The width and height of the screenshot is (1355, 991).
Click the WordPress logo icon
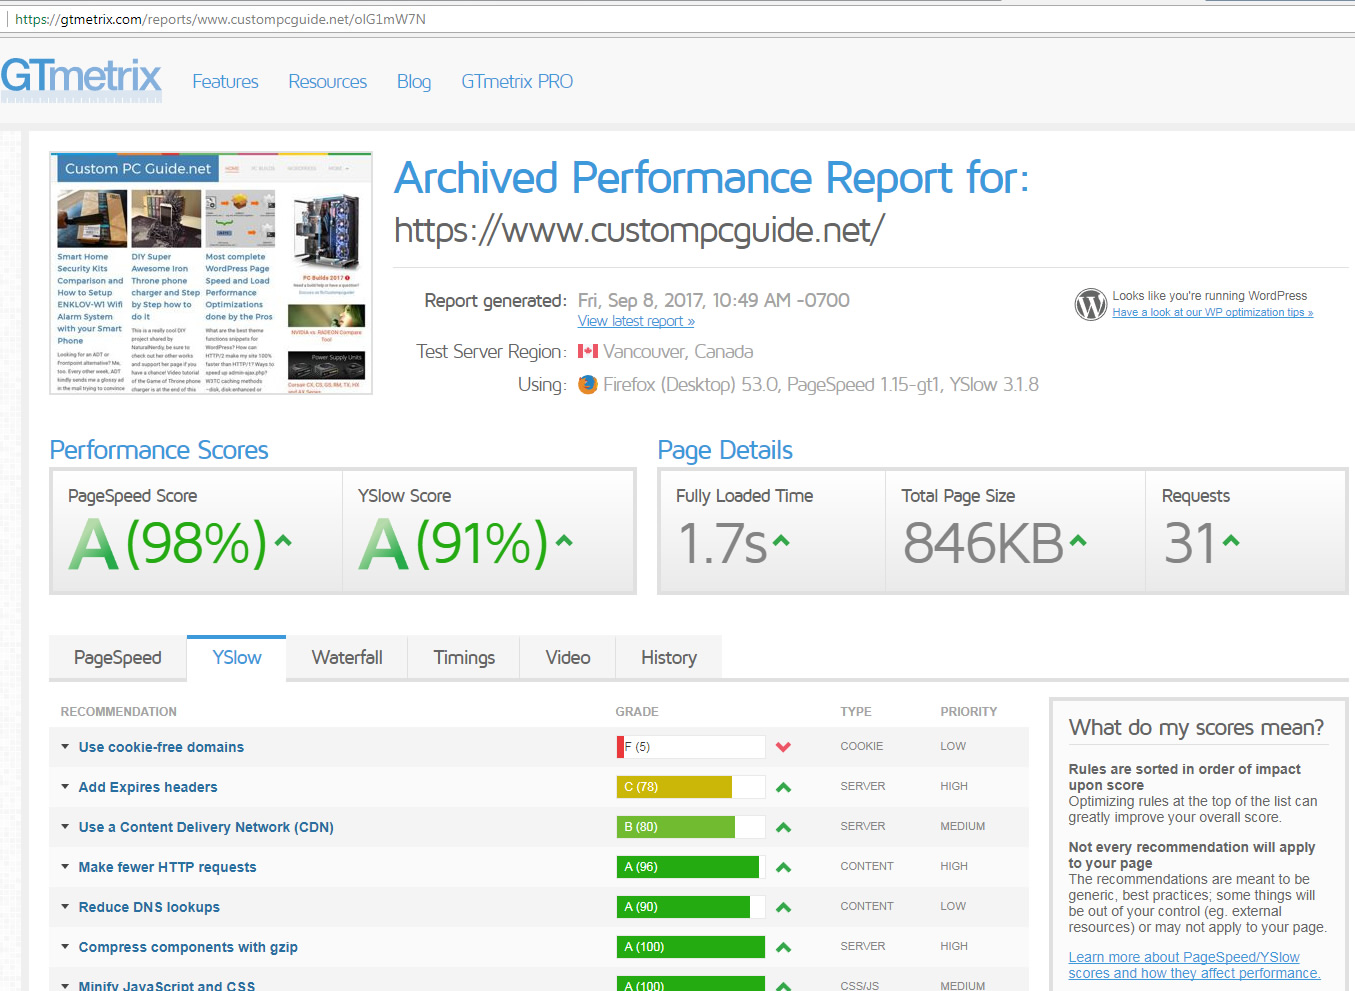[x=1090, y=304]
